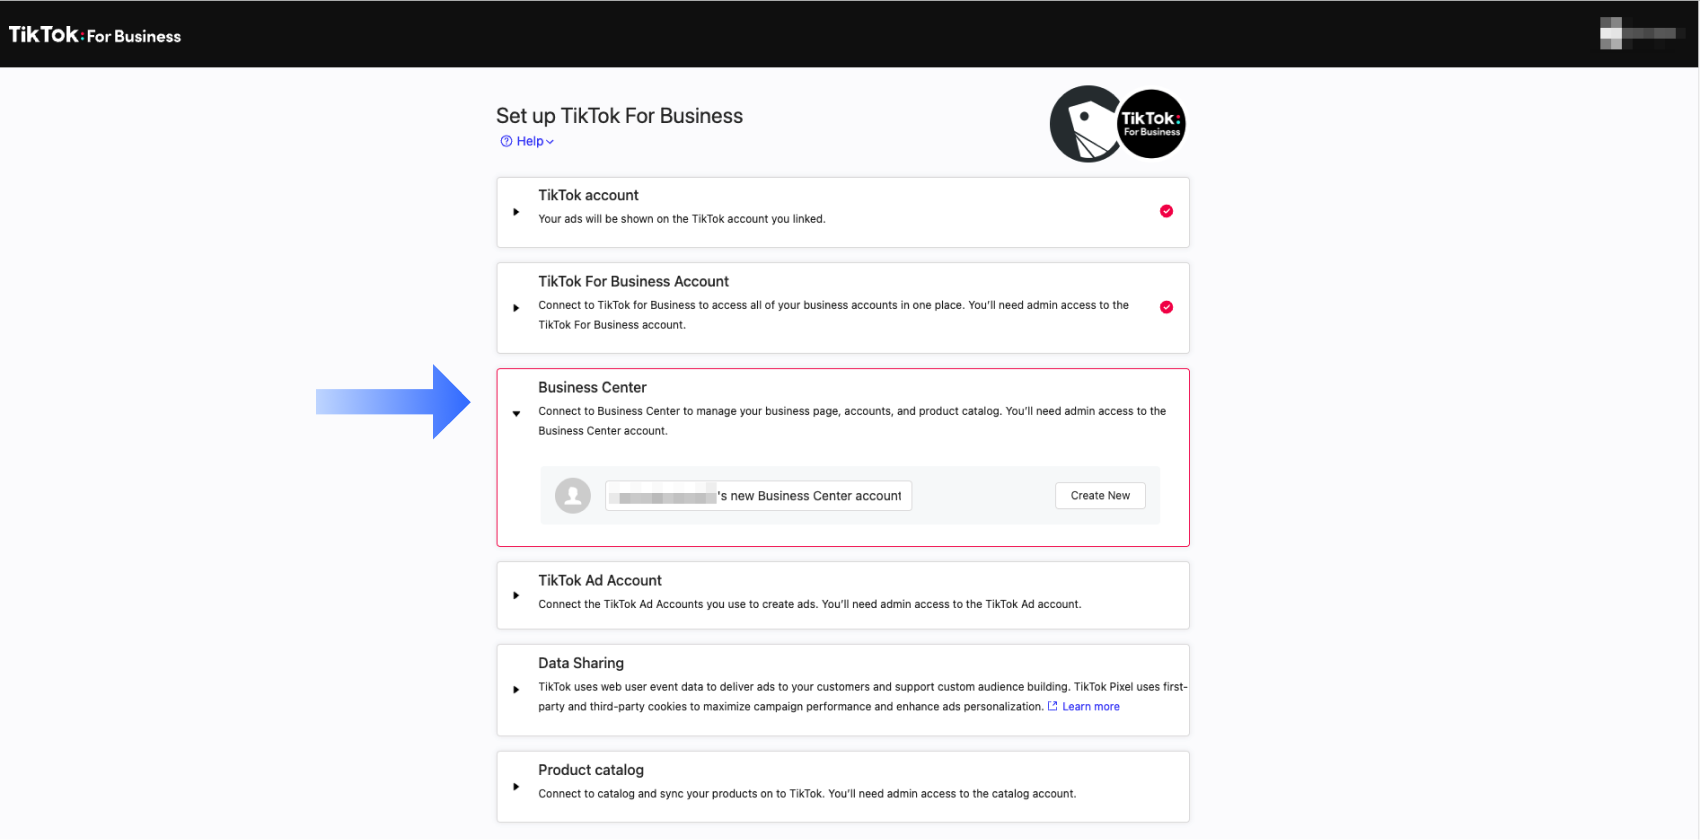Click the round TikTok For Business badge

pyautogui.click(x=1151, y=124)
